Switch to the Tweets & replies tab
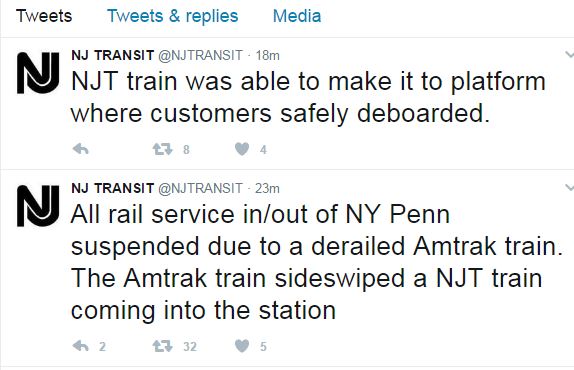Viewport: 574px width, 370px height. click(172, 16)
